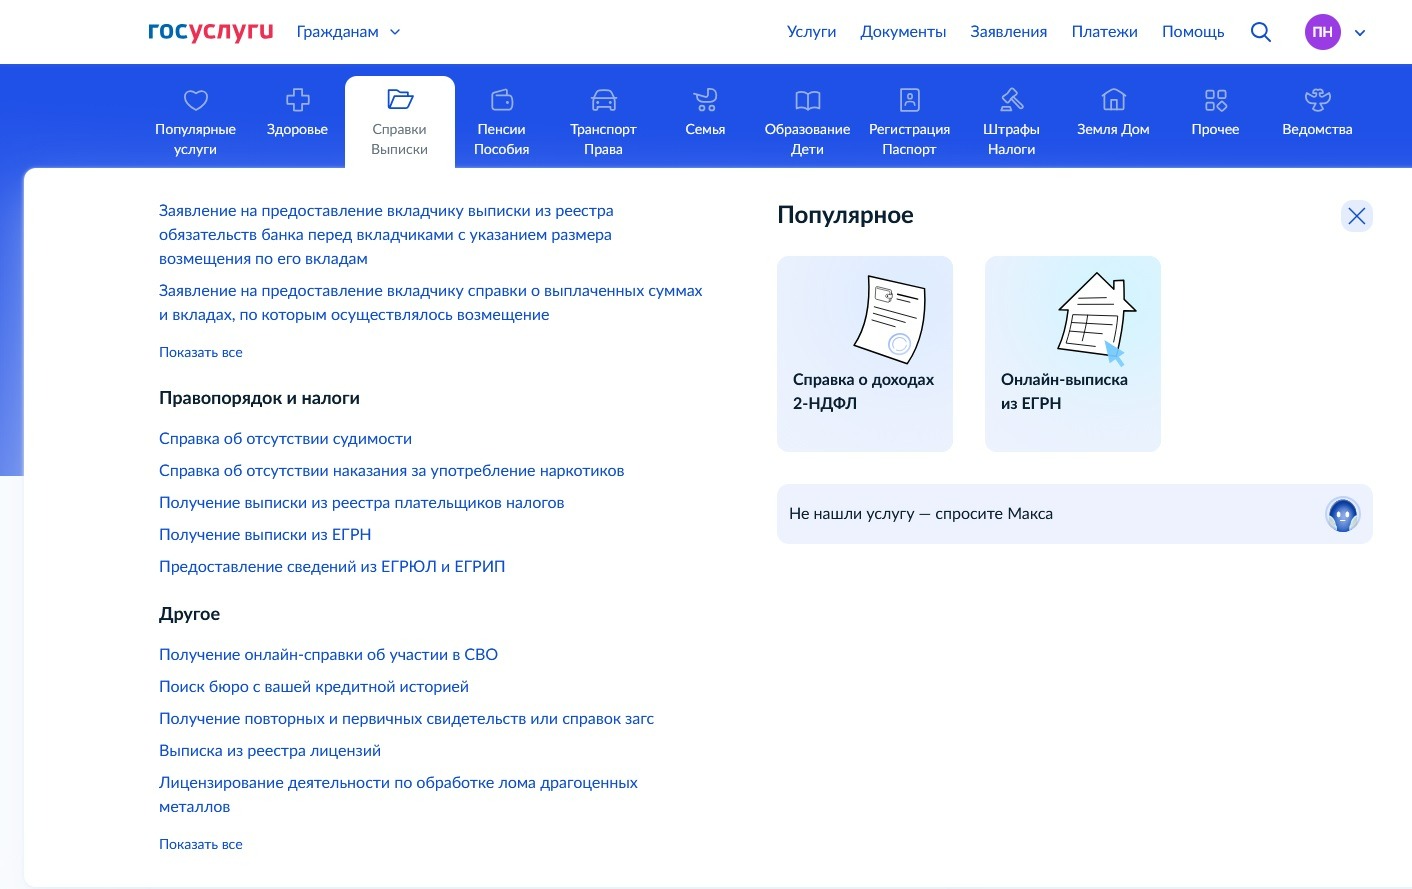
Task: Select the Fines and Taxes gavel icon
Action: click(1011, 100)
